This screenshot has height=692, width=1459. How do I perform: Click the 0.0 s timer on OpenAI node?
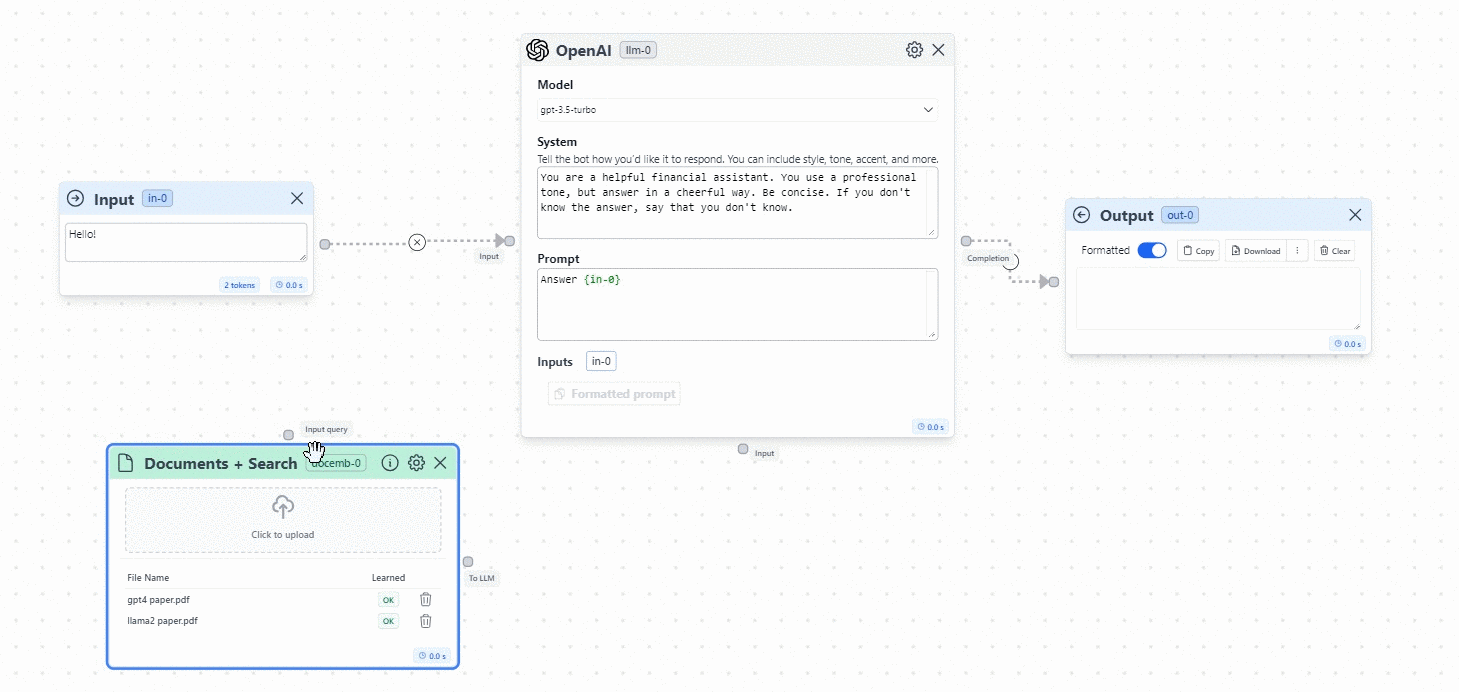tap(931, 427)
